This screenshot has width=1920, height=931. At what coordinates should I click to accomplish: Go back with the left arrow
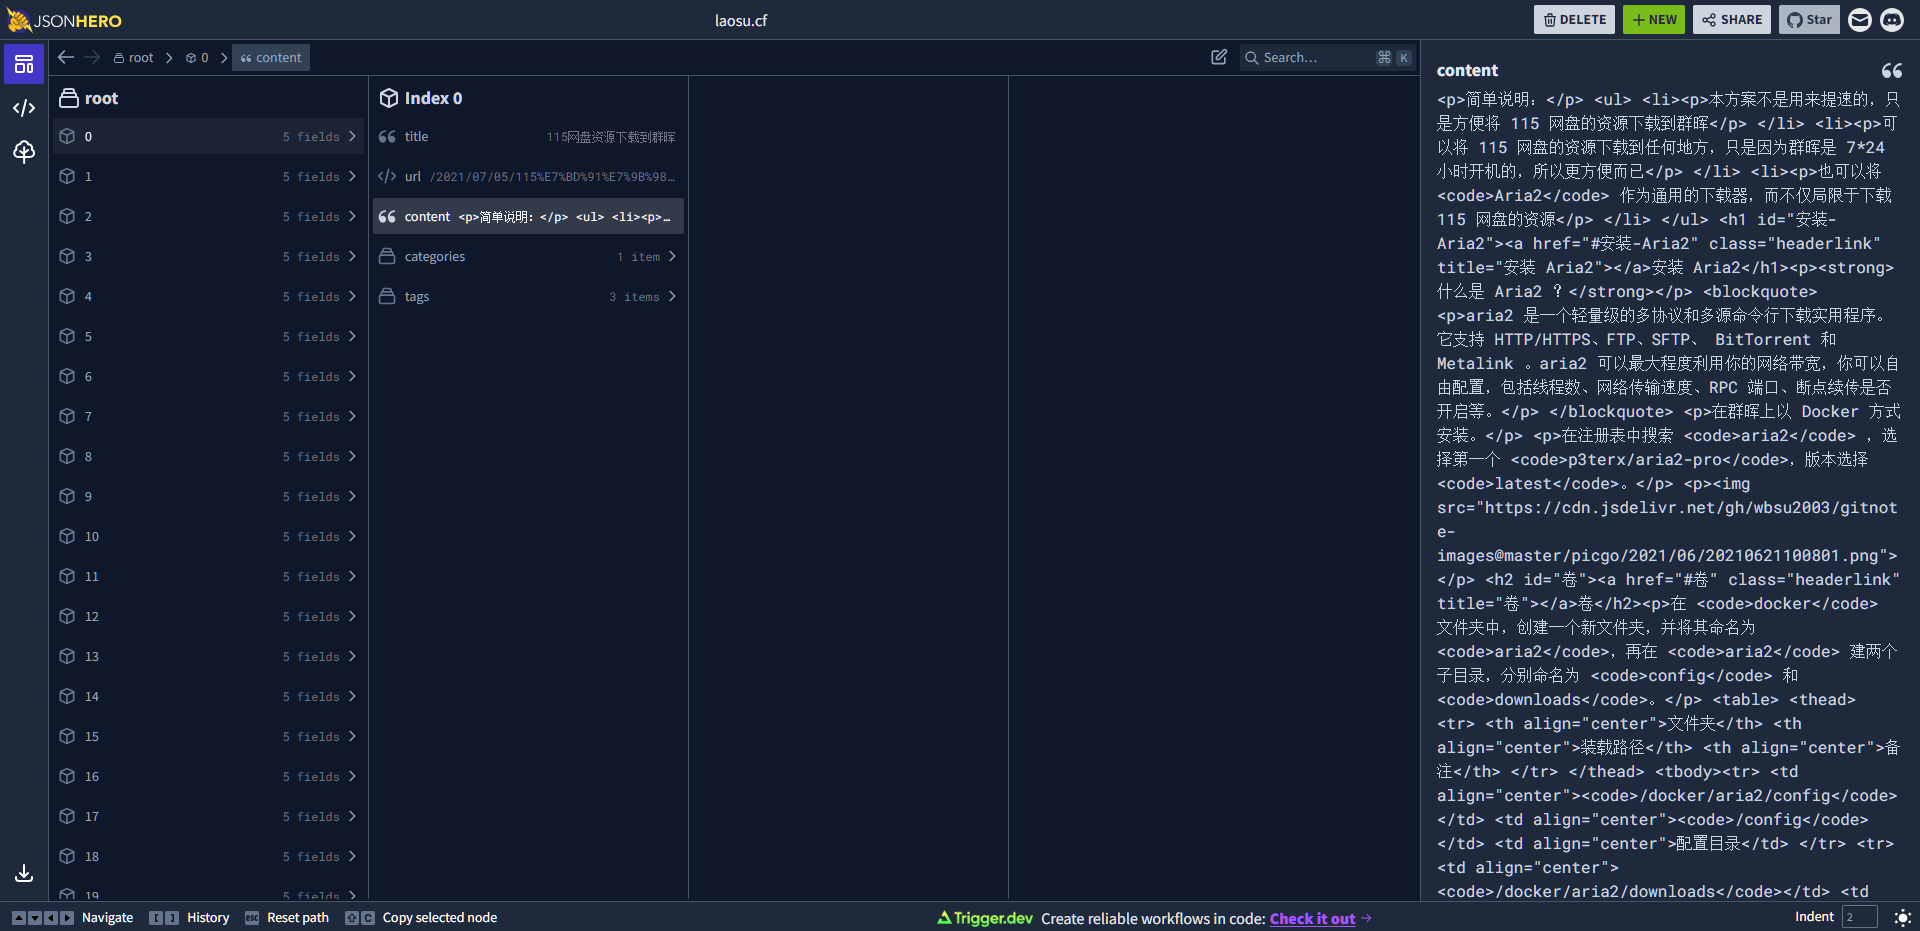(x=66, y=57)
